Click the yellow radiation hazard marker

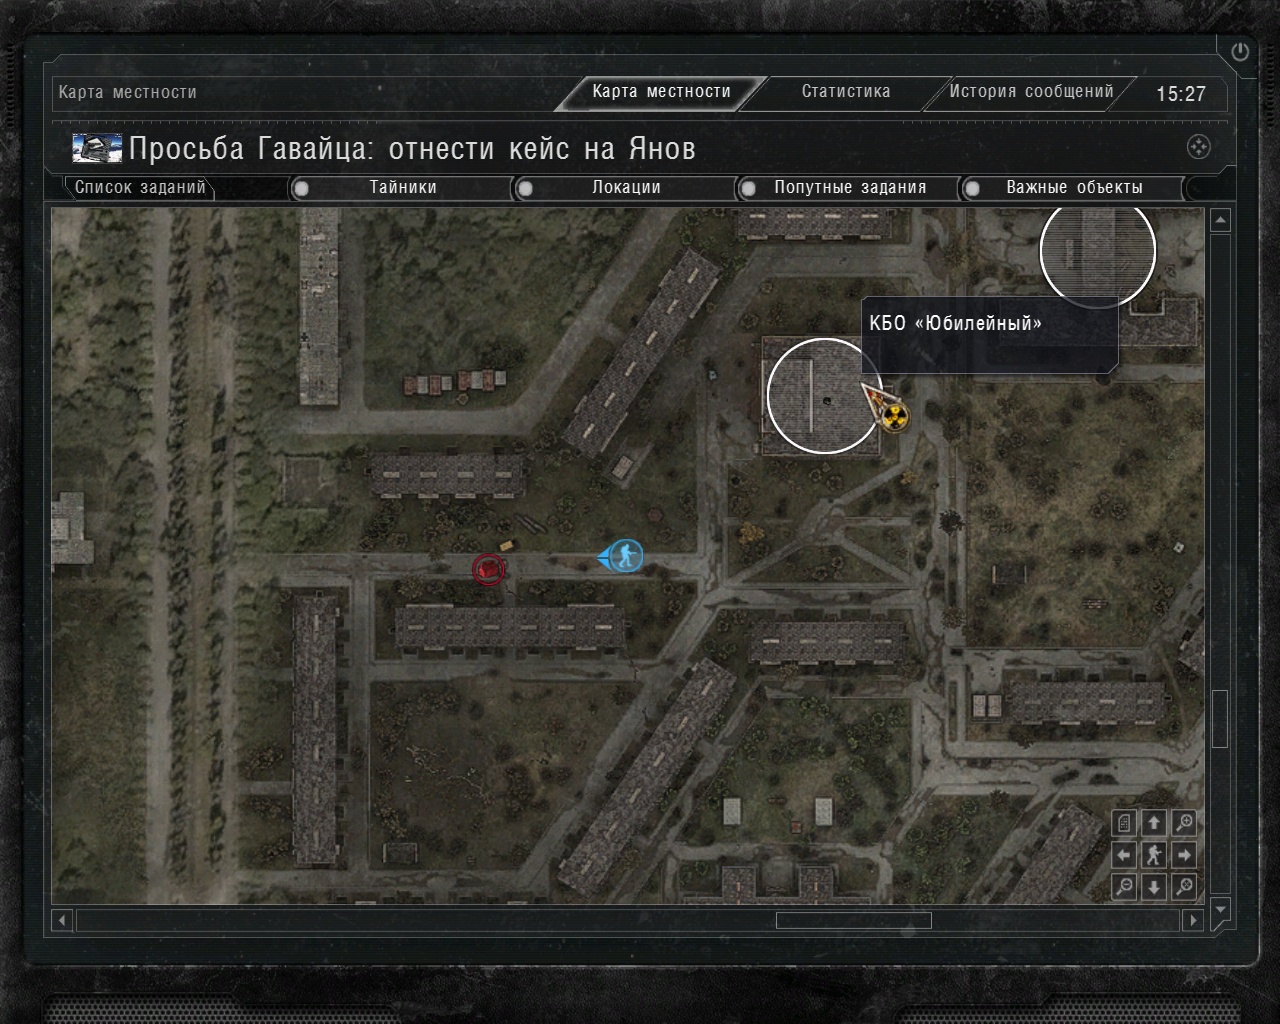pyautogui.click(x=895, y=416)
